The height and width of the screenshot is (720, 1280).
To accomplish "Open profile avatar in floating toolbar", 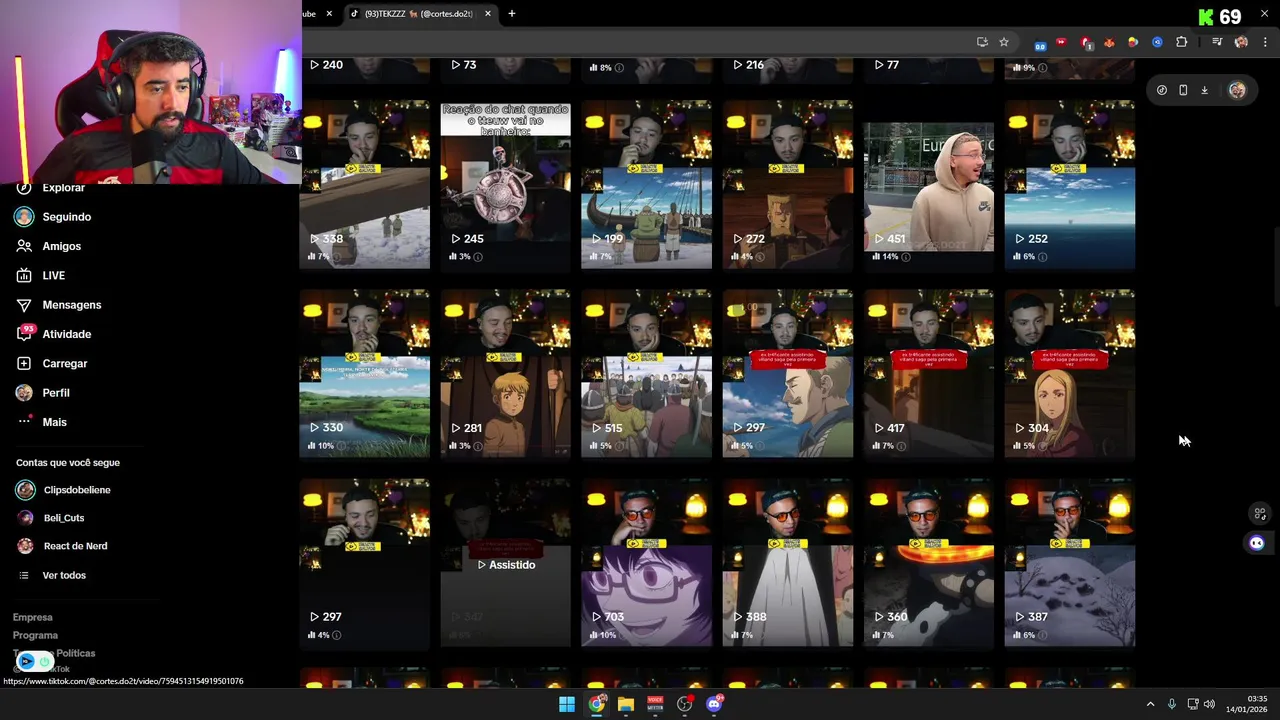I will pyautogui.click(x=1237, y=90).
